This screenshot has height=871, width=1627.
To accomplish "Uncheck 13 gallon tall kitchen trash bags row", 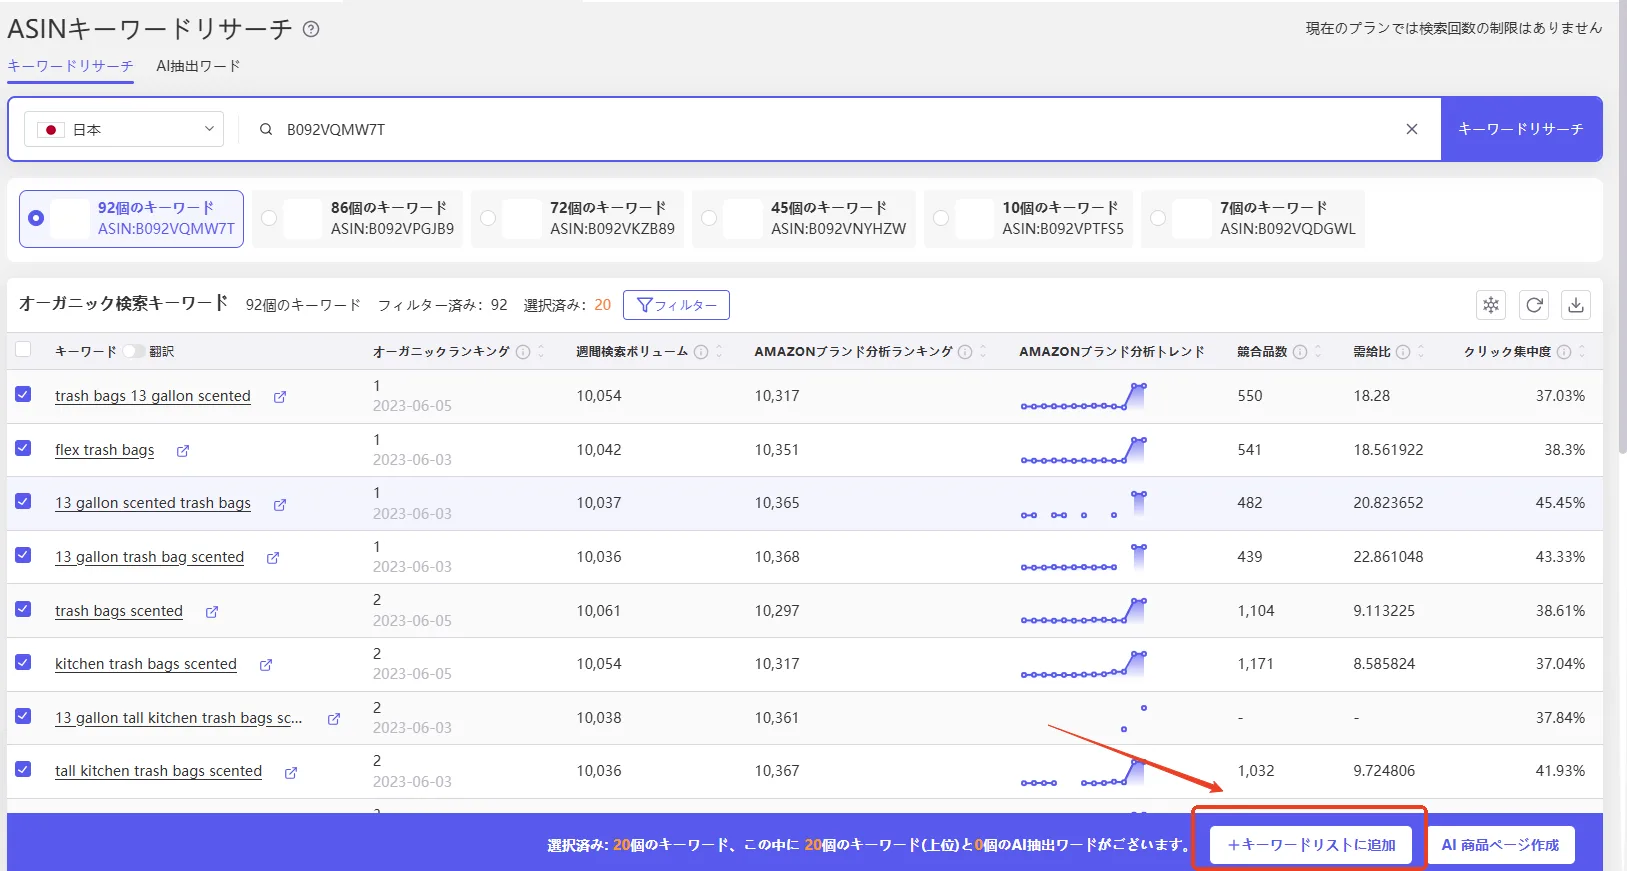I will tap(23, 716).
